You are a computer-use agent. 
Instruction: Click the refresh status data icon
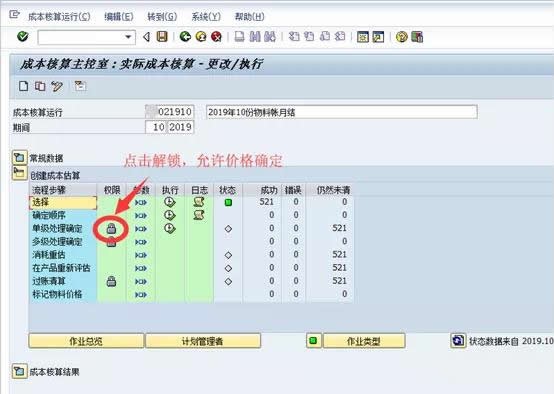(x=458, y=341)
